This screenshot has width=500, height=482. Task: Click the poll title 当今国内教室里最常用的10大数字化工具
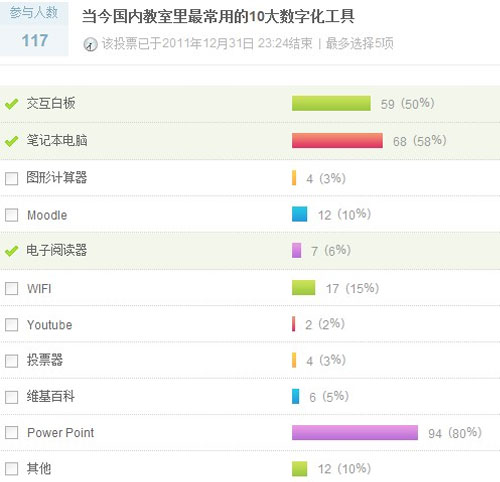tap(218, 16)
